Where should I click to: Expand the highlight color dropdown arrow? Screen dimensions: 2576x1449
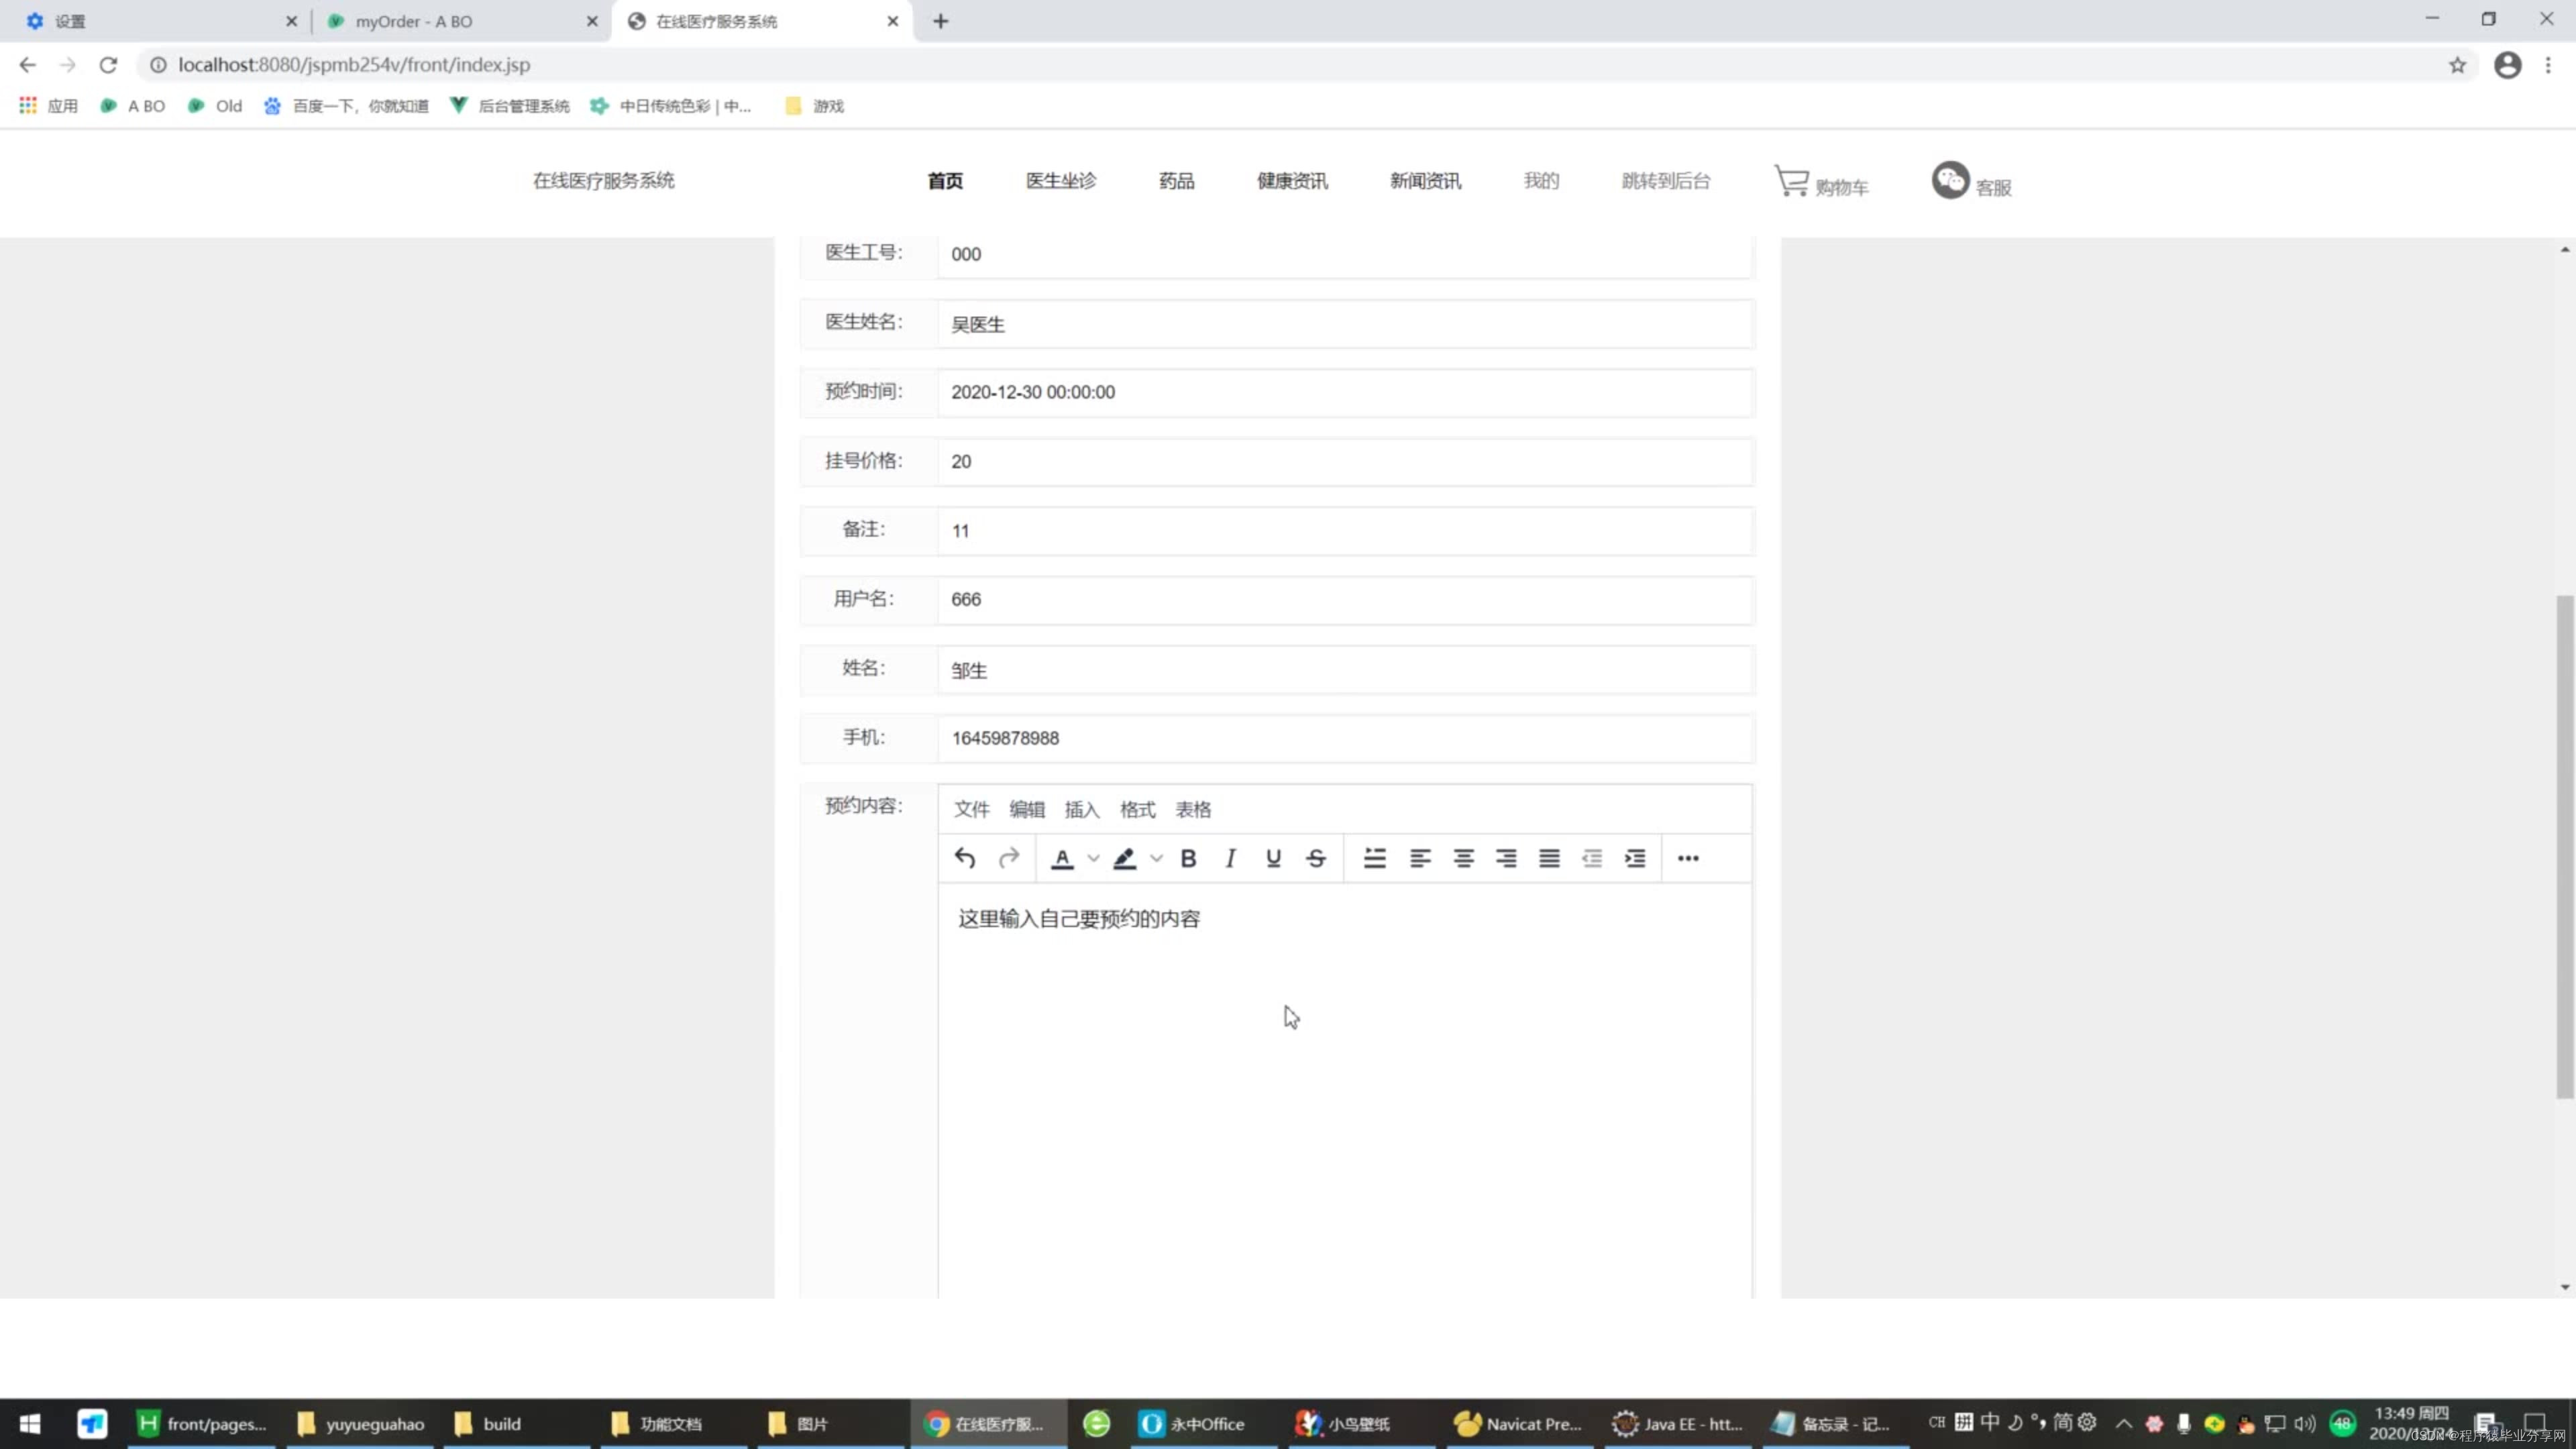(1156, 858)
